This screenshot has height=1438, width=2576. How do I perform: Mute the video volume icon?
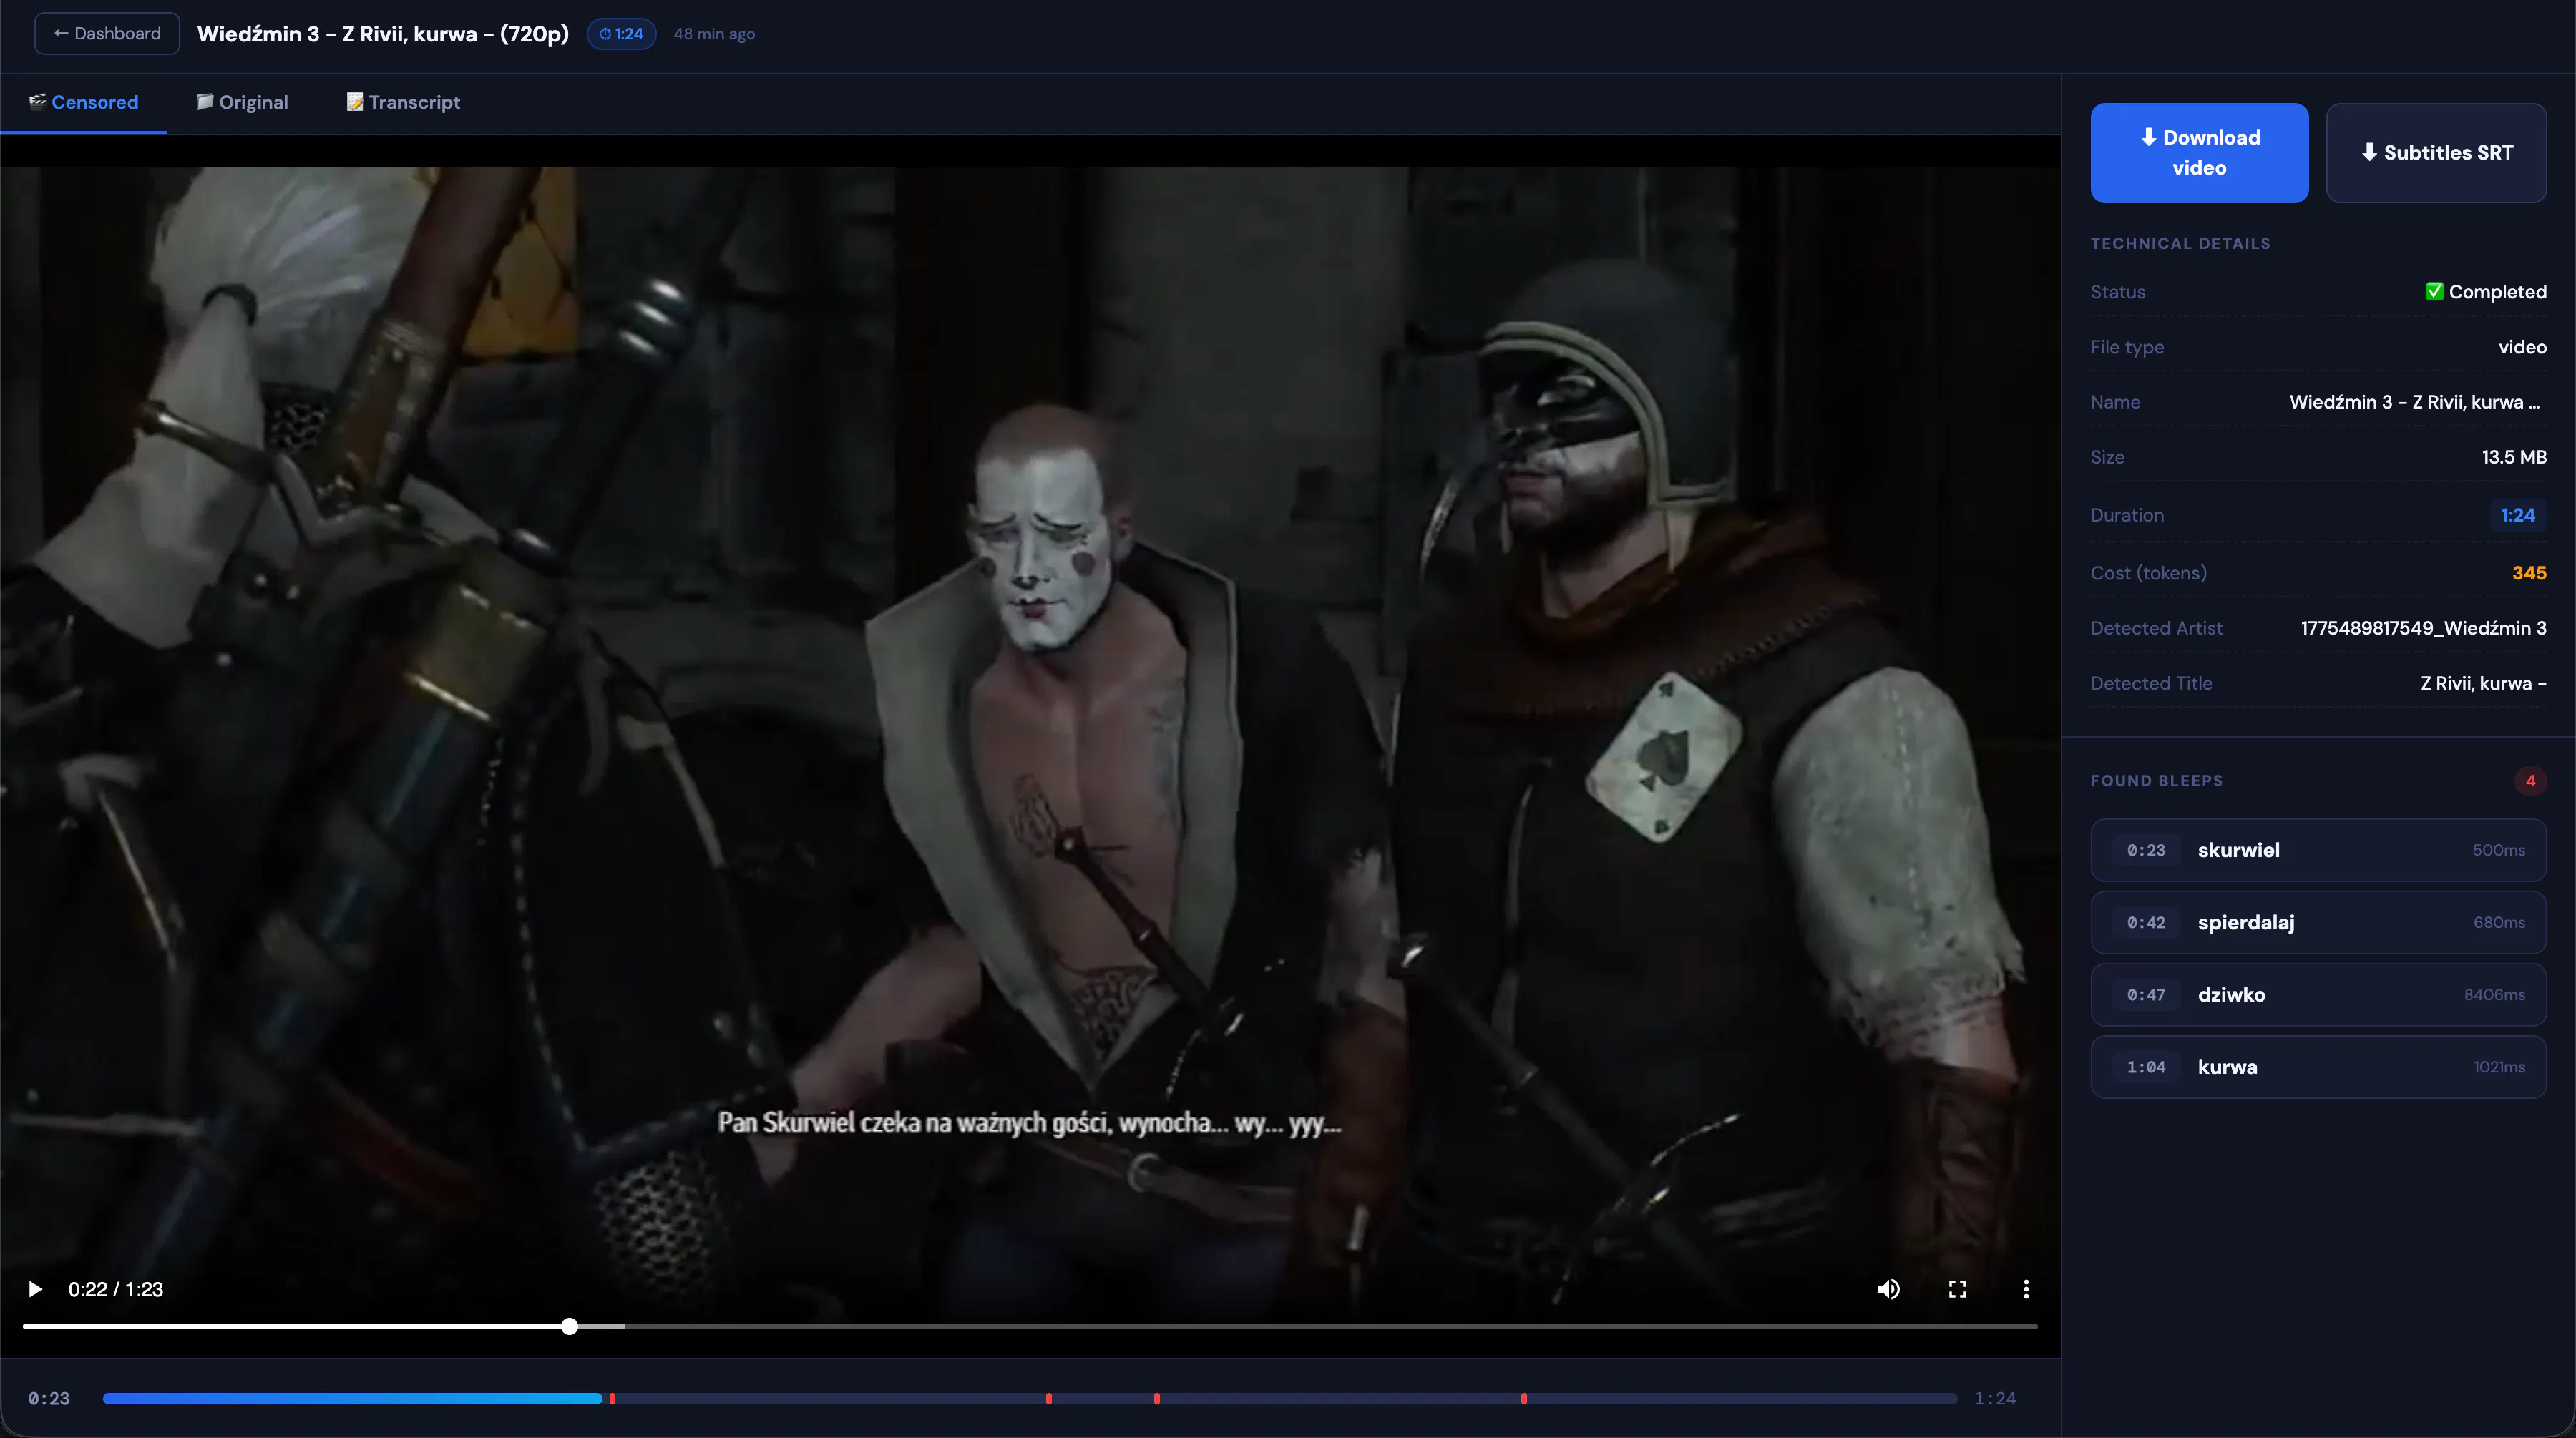[1888, 1289]
